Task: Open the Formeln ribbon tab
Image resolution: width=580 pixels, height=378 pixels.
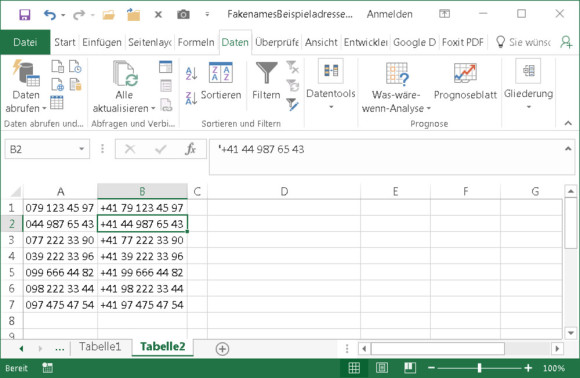Action: tap(196, 42)
